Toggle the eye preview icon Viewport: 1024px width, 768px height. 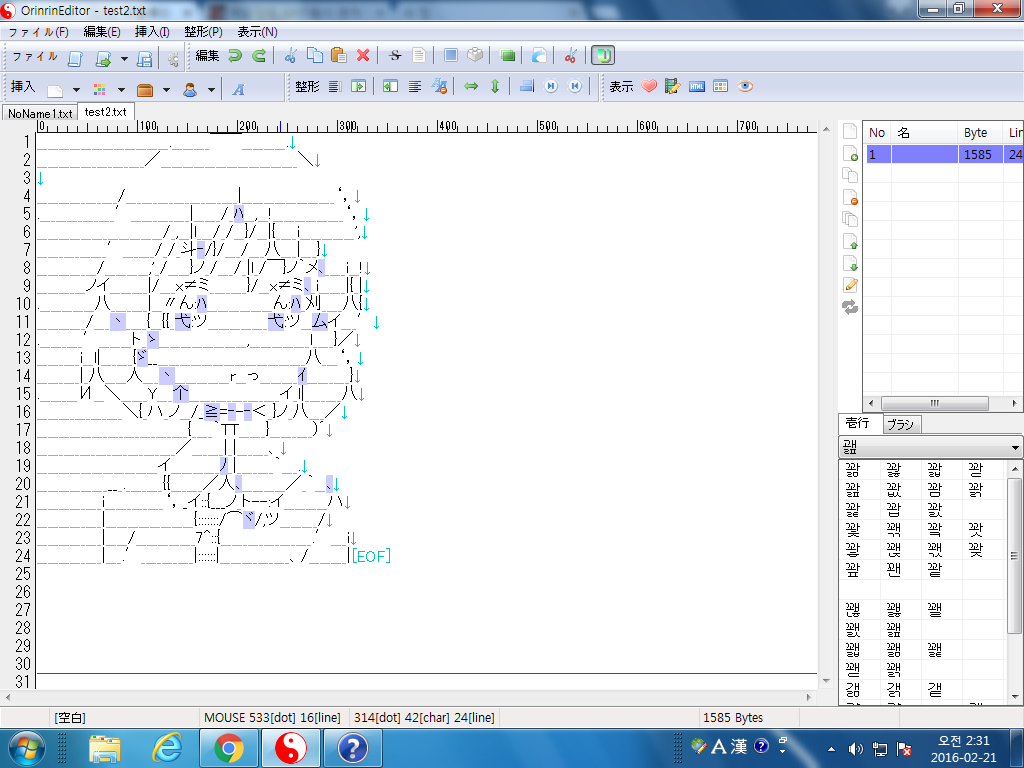point(745,87)
